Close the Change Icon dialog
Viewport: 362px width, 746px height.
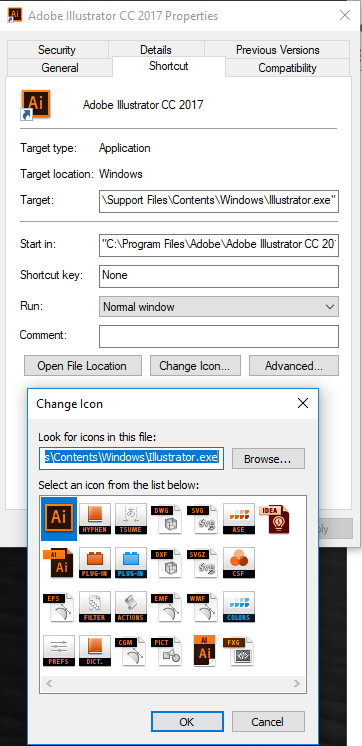tap(303, 403)
